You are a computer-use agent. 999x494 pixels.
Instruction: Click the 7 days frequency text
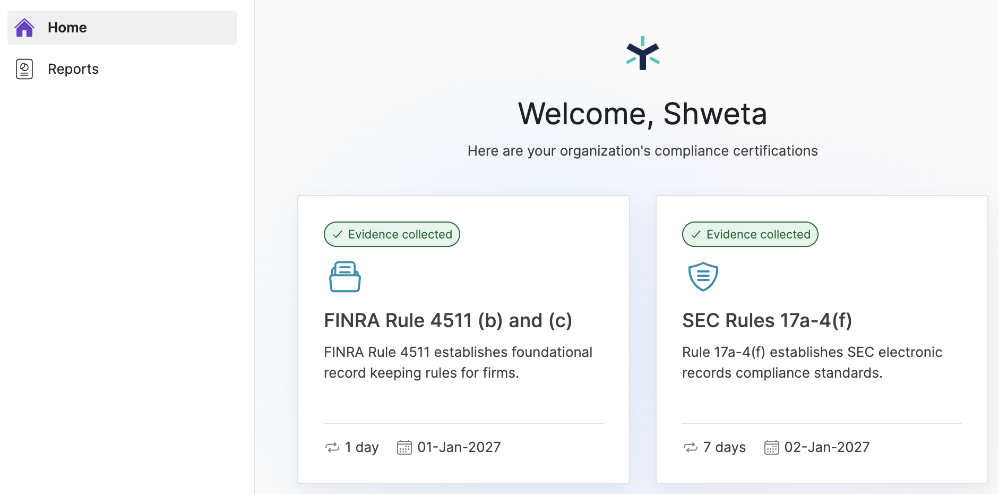[x=724, y=447]
